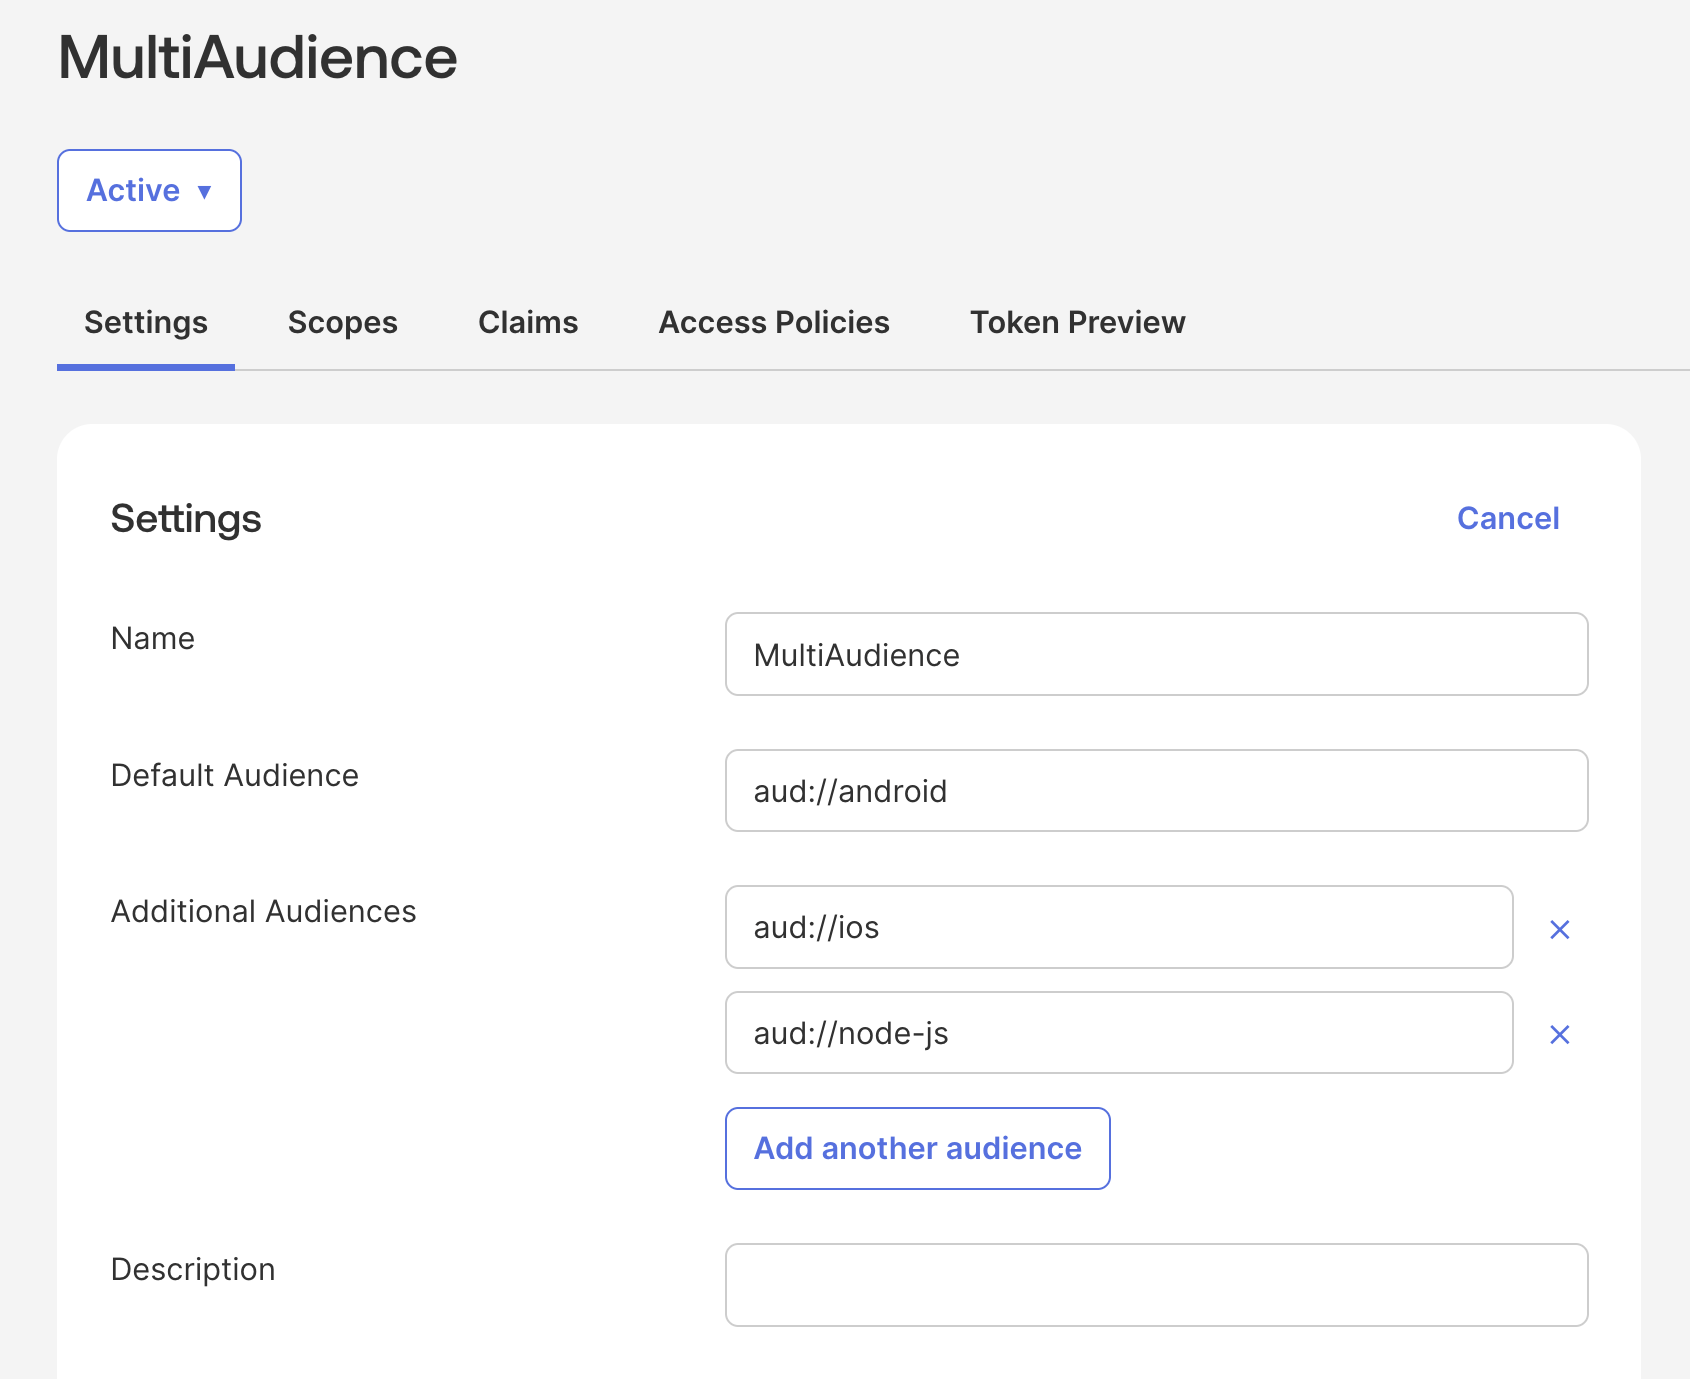
Task: Go to the Access Policies tab
Action: [774, 322]
